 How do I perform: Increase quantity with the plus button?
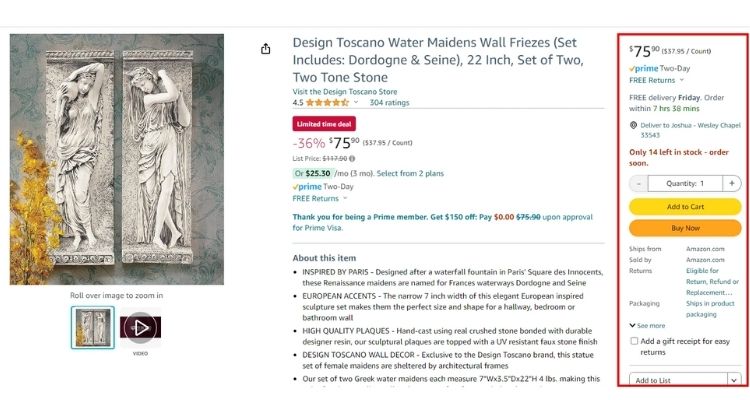click(x=732, y=183)
